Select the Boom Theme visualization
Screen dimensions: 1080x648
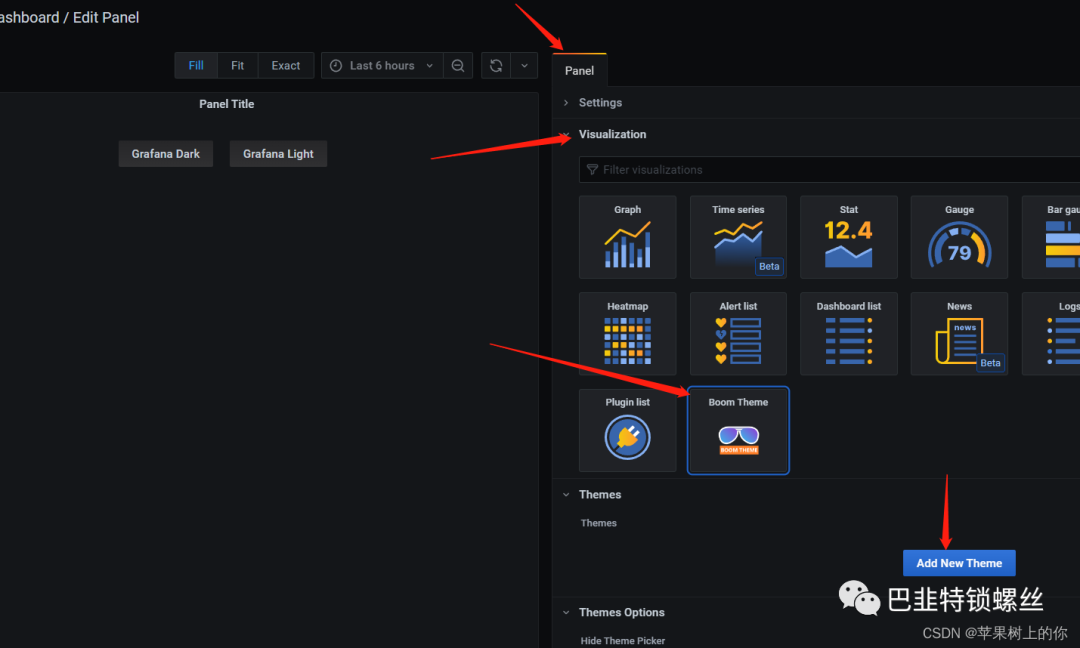tap(738, 430)
